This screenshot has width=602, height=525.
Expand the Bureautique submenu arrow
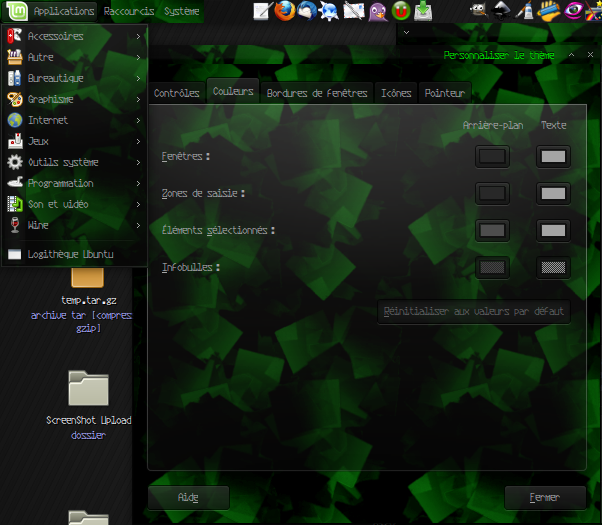[x=138, y=78]
